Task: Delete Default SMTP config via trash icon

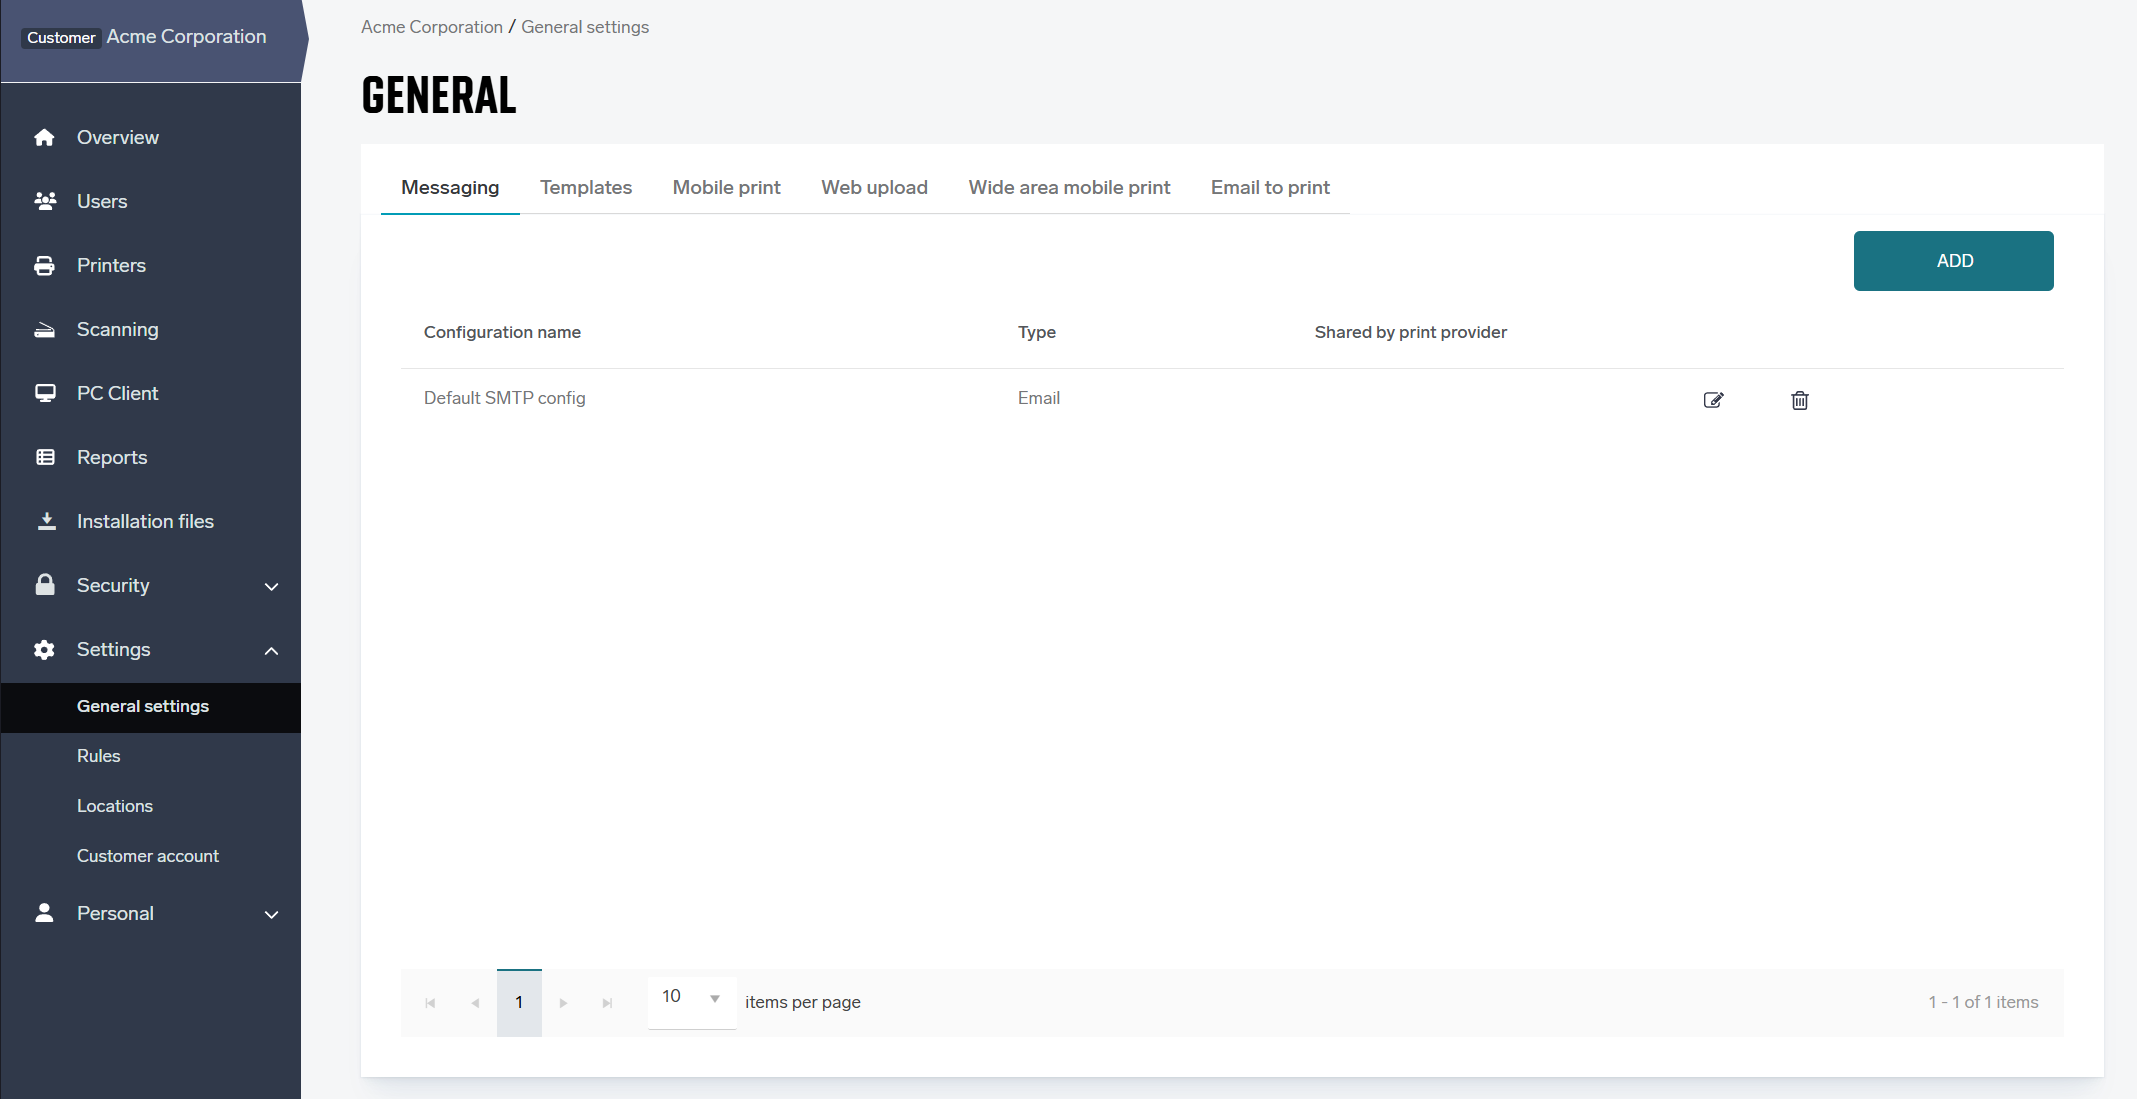Action: [x=1799, y=400]
